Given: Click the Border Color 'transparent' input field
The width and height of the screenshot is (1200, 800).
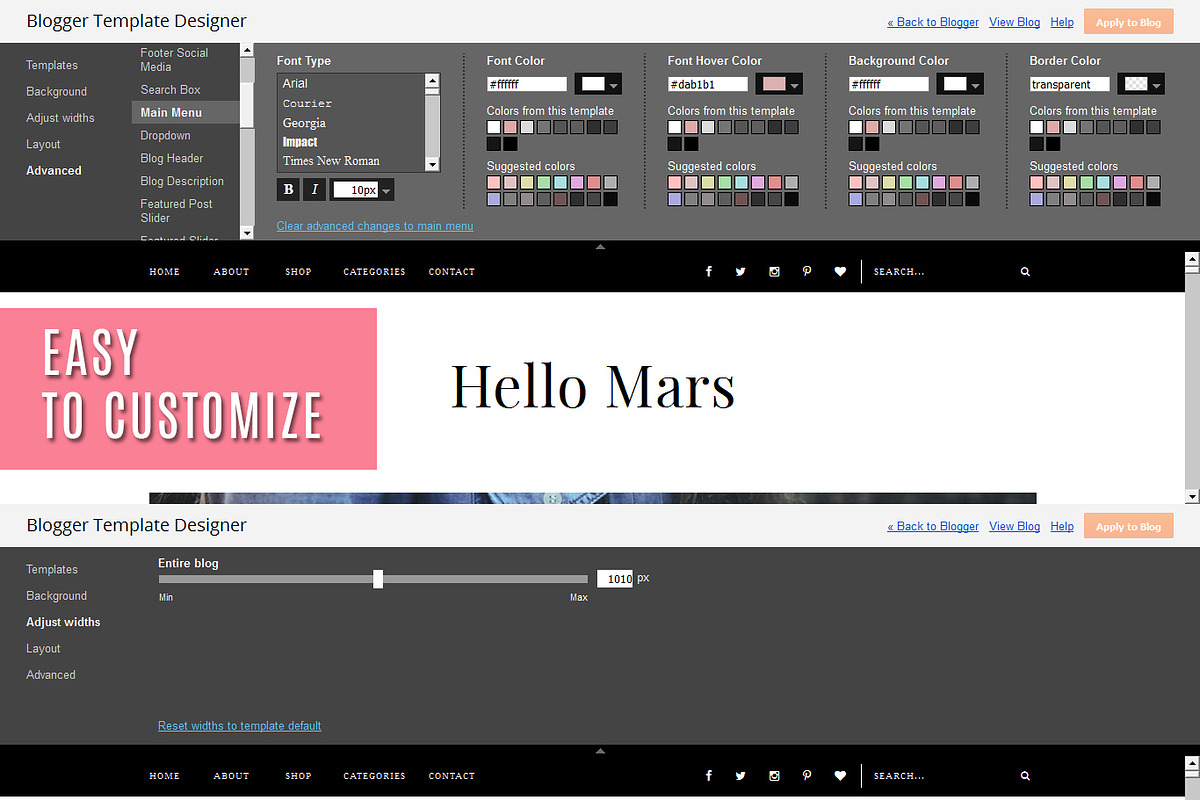Looking at the screenshot, I should coord(1070,85).
